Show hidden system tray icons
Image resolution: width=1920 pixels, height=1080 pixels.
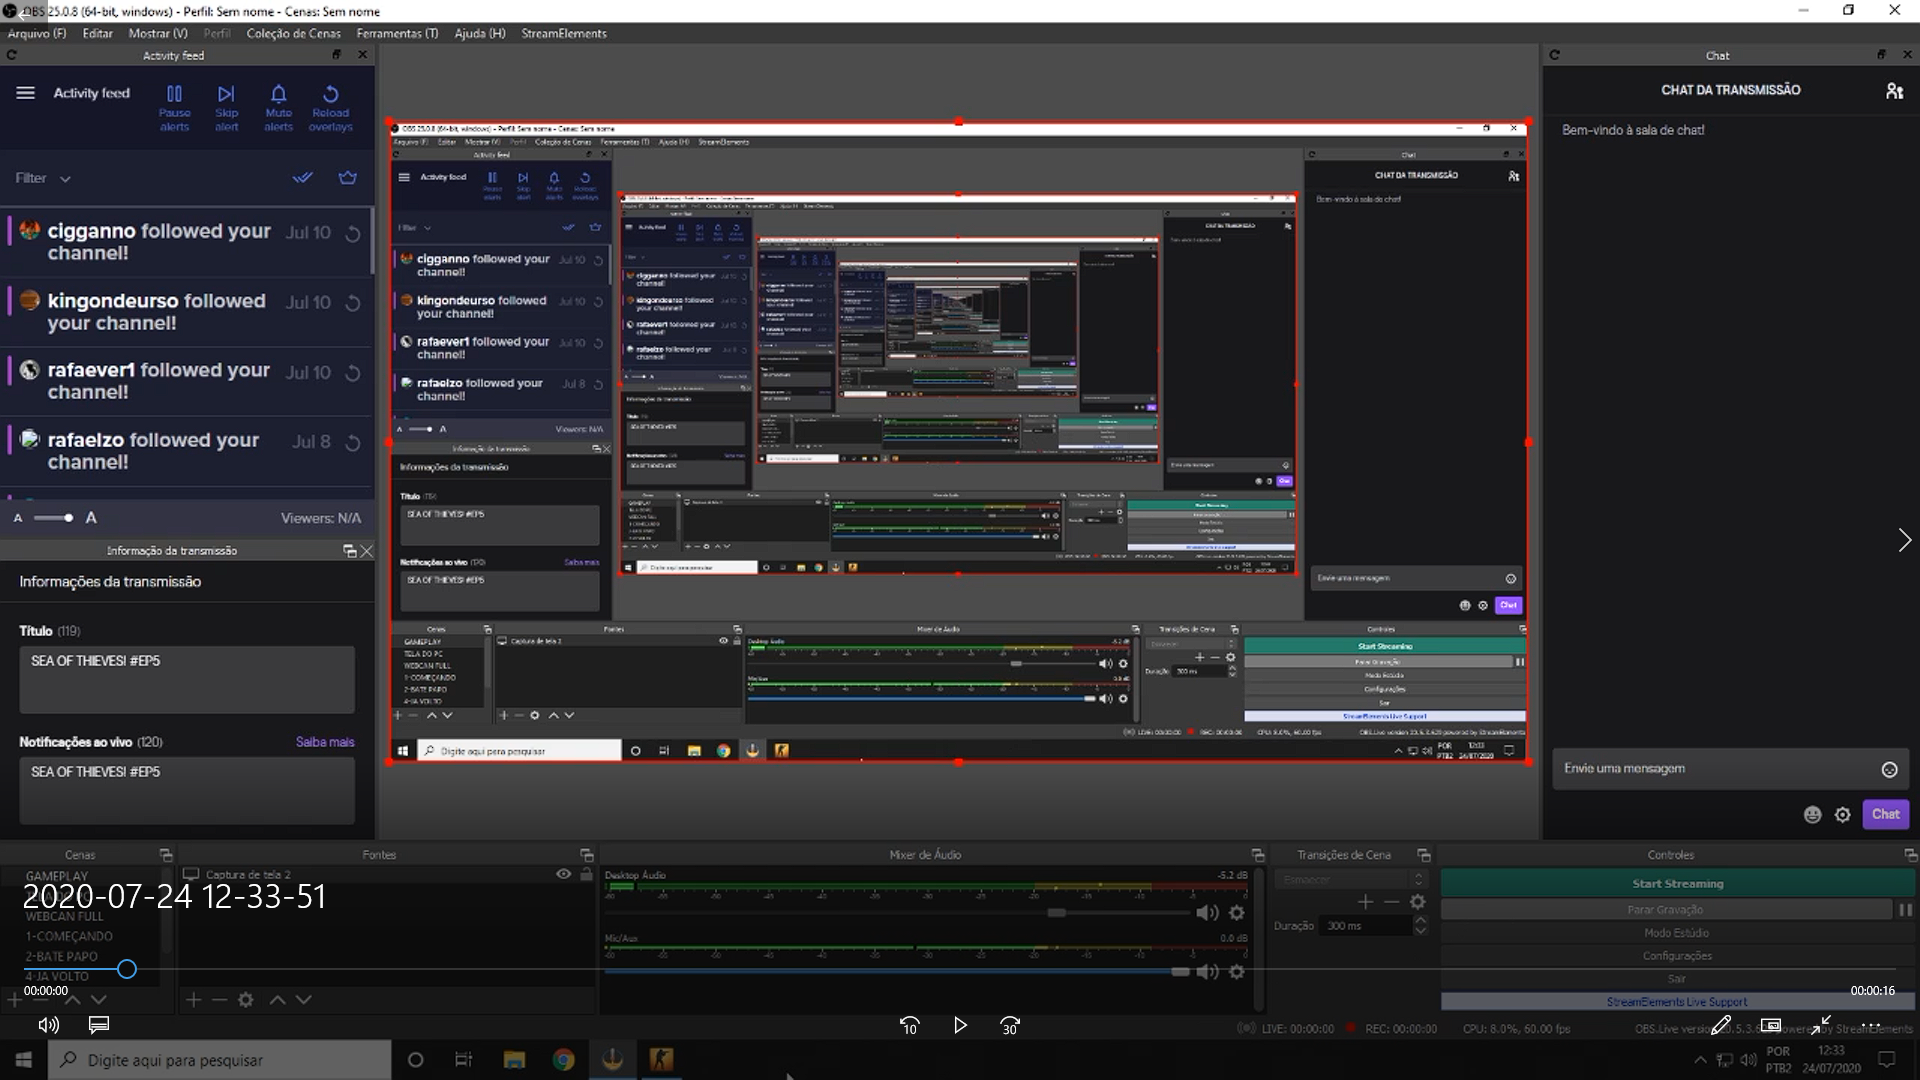click(x=1700, y=1060)
